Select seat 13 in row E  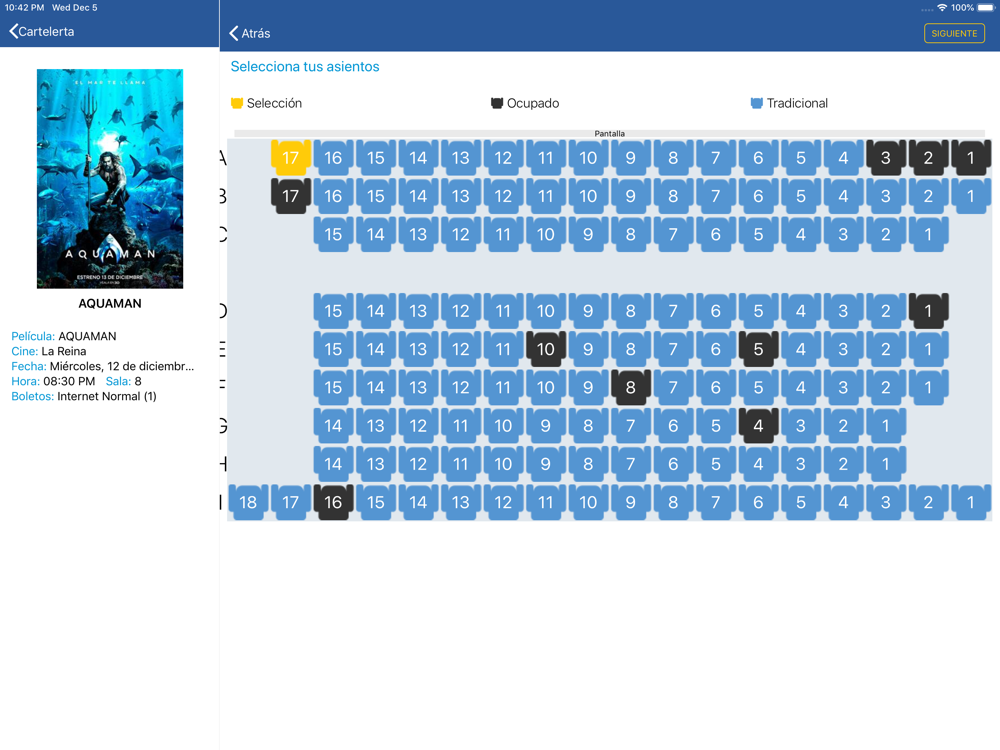point(418,349)
